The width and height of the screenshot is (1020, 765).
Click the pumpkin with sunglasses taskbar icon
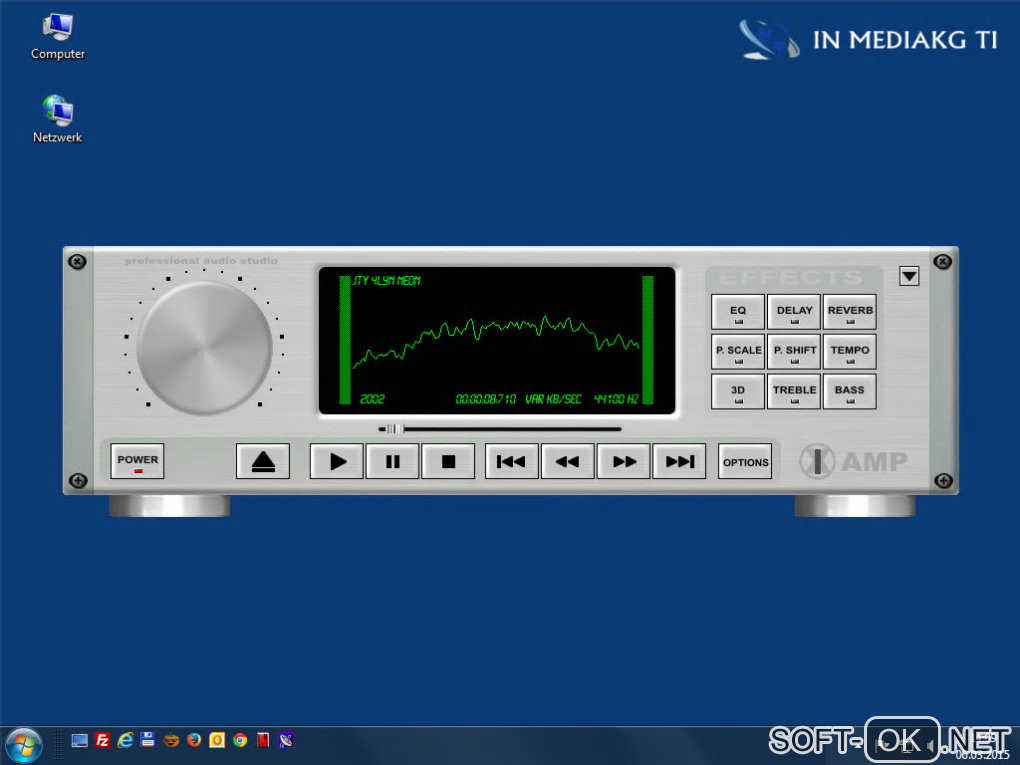click(x=171, y=740)
